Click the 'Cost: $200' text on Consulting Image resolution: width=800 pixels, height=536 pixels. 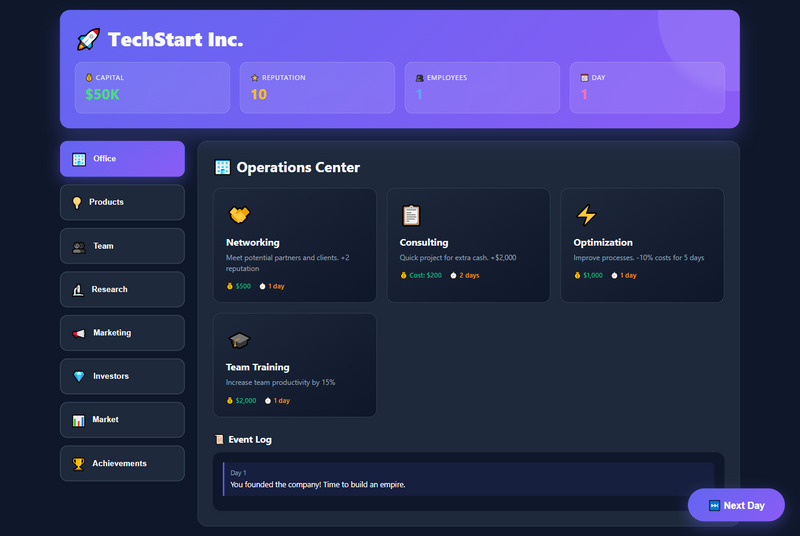[x=426, y=275]
